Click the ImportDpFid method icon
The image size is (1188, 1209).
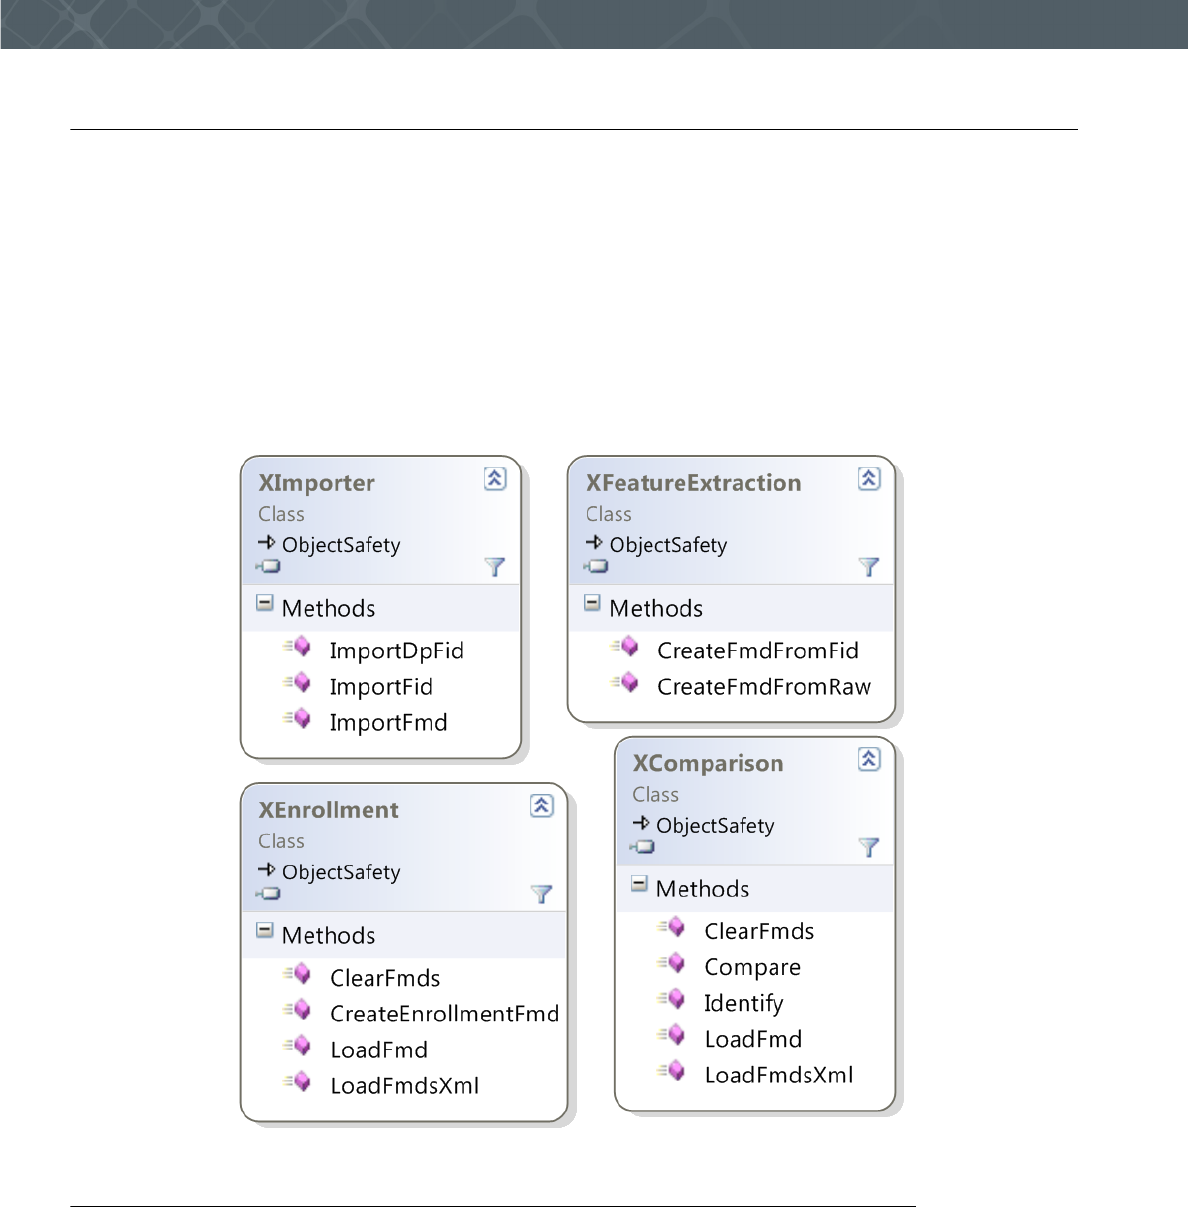click(x=297, y=647)
